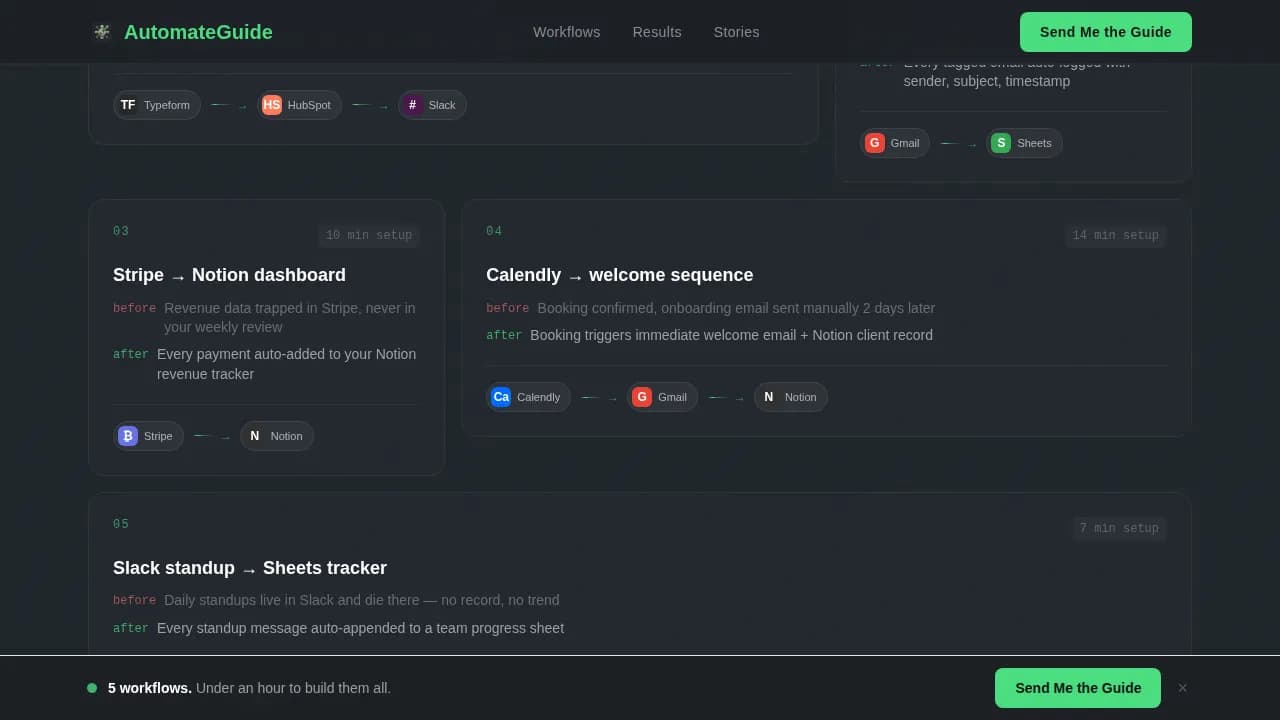
Task: Click the top Send Me the Guide button
Action: (x=1105, y=32)
